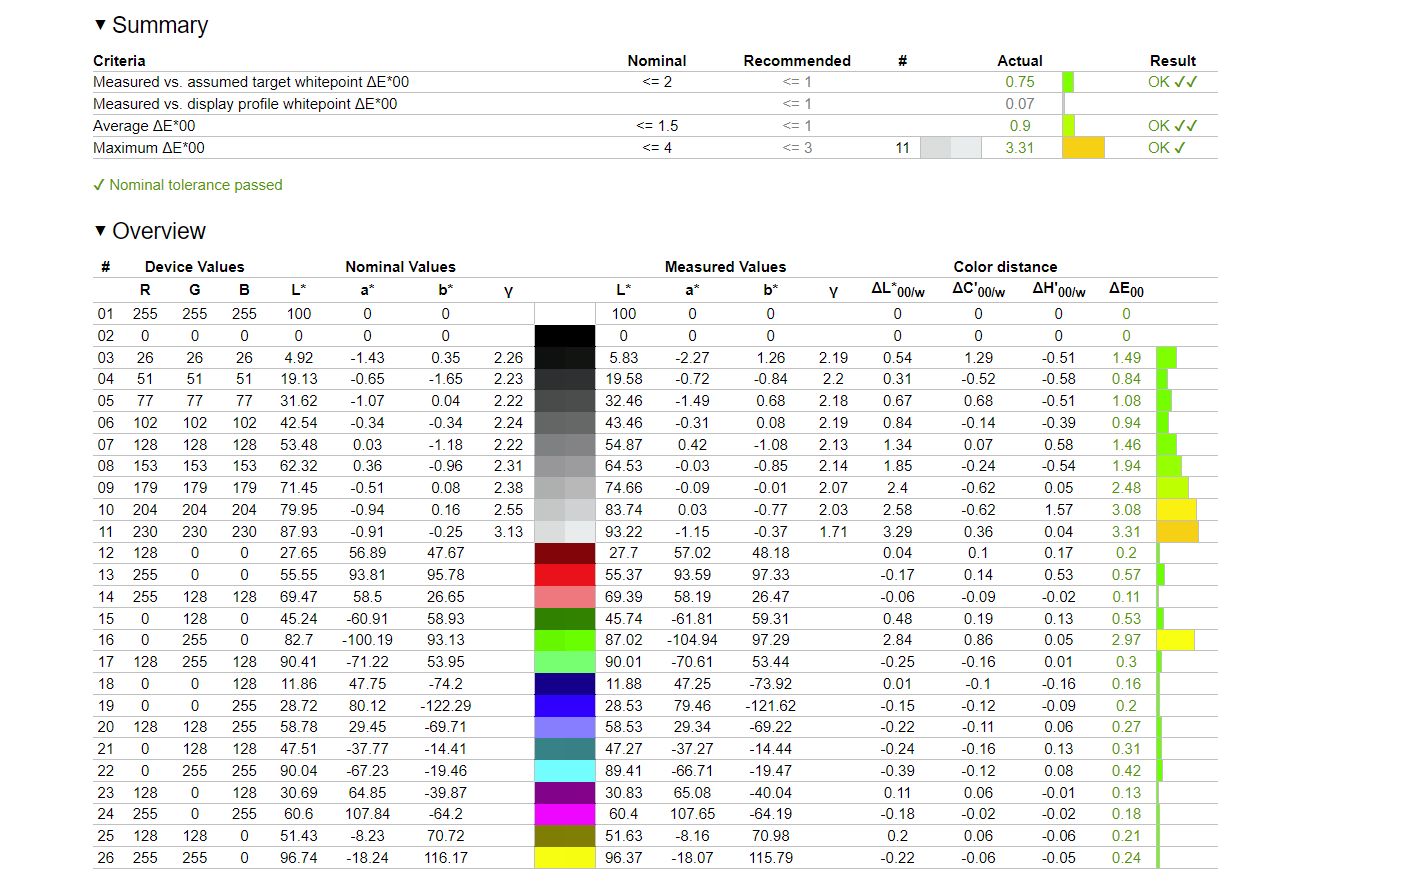Click the yellow ΔE bar in row 16
Image resolution: width=1405 pixels, height=889 pixels.
click(x=1175, y=640)
